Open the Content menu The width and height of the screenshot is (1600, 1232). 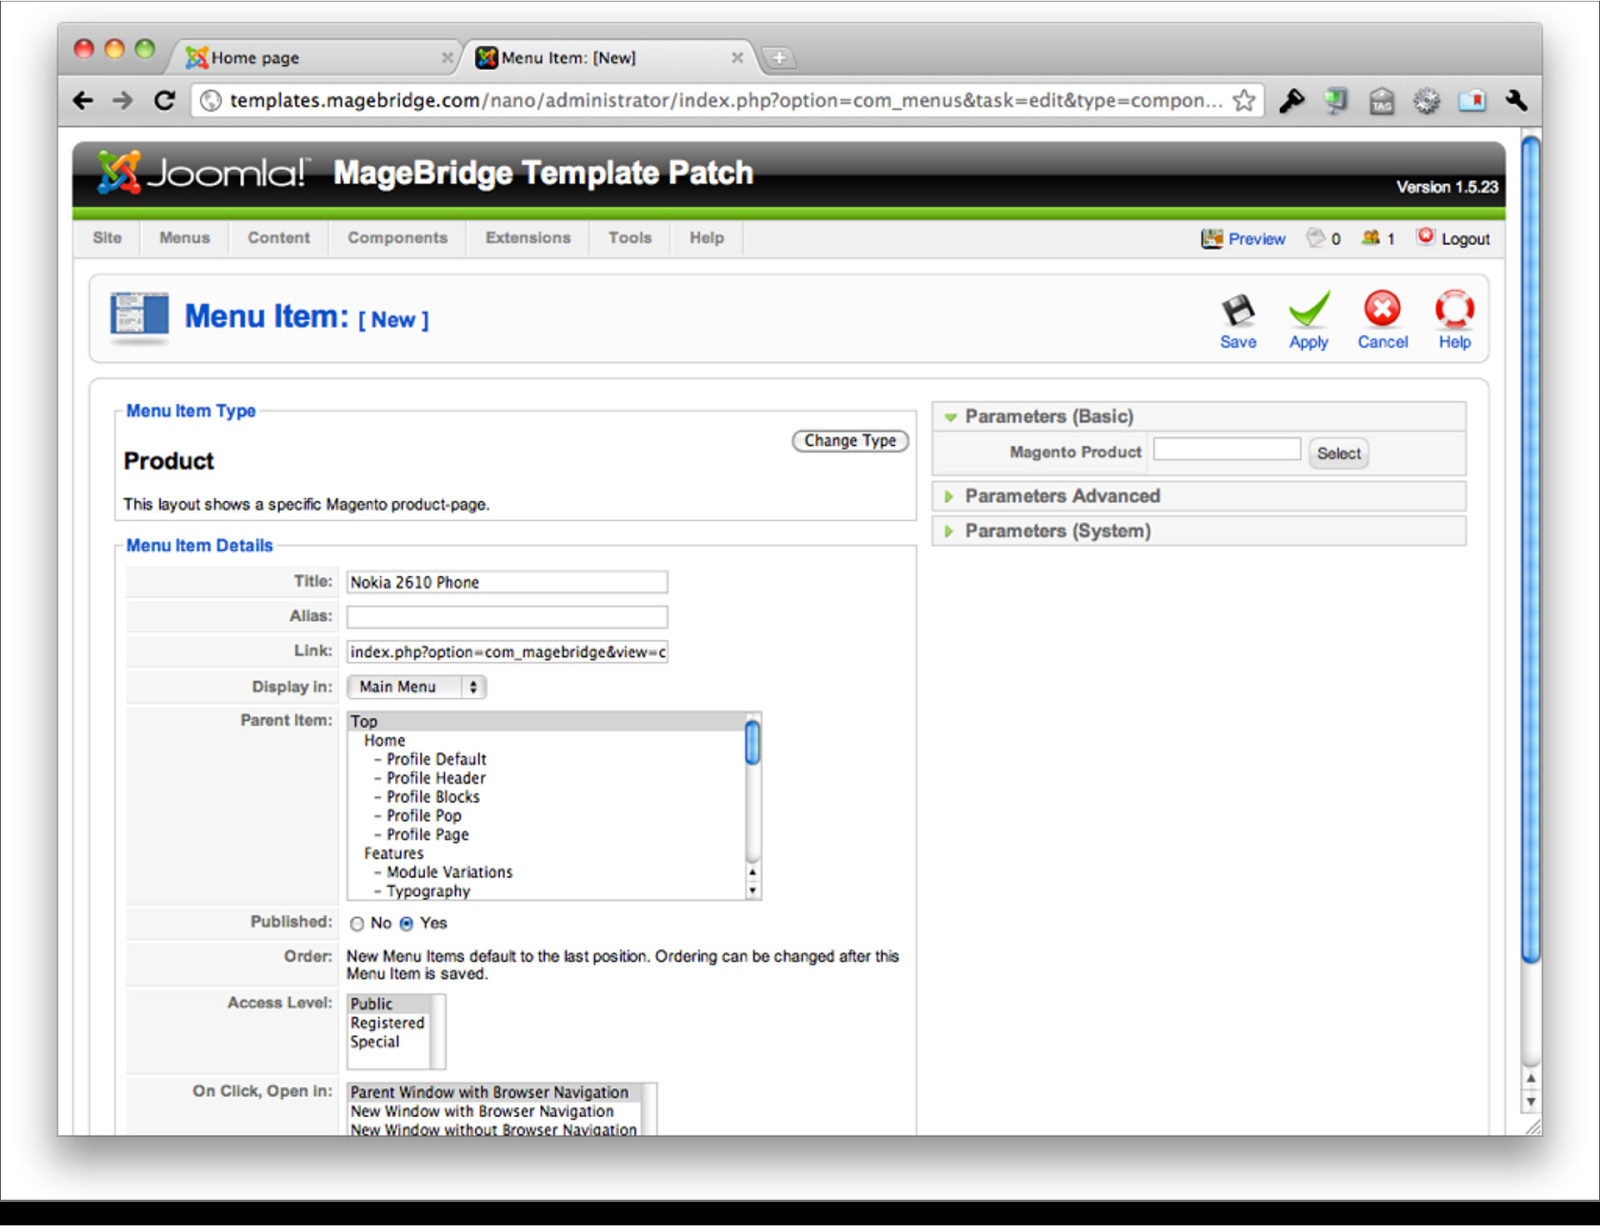click(x=279, y=238)
